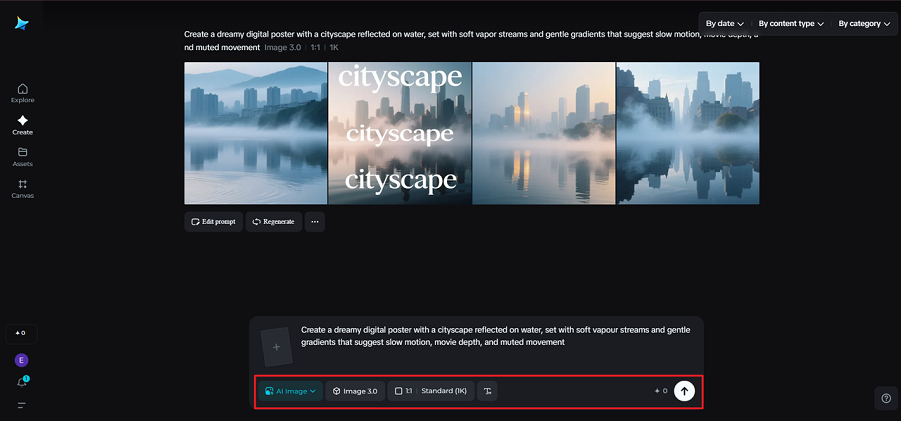Choose the Image 3.0 model selector
This screenshot has height=421, width=901.
click(355, 391)
